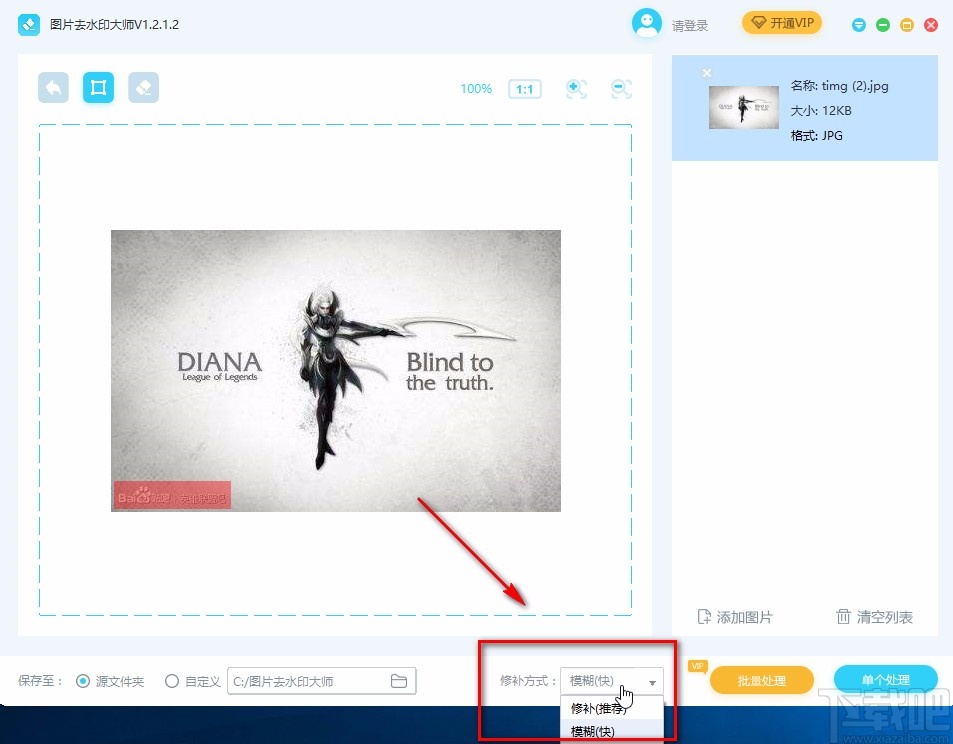Select the rectangle selection tool
The width and height of the screenshot is (953, 744).
(98, 88)
